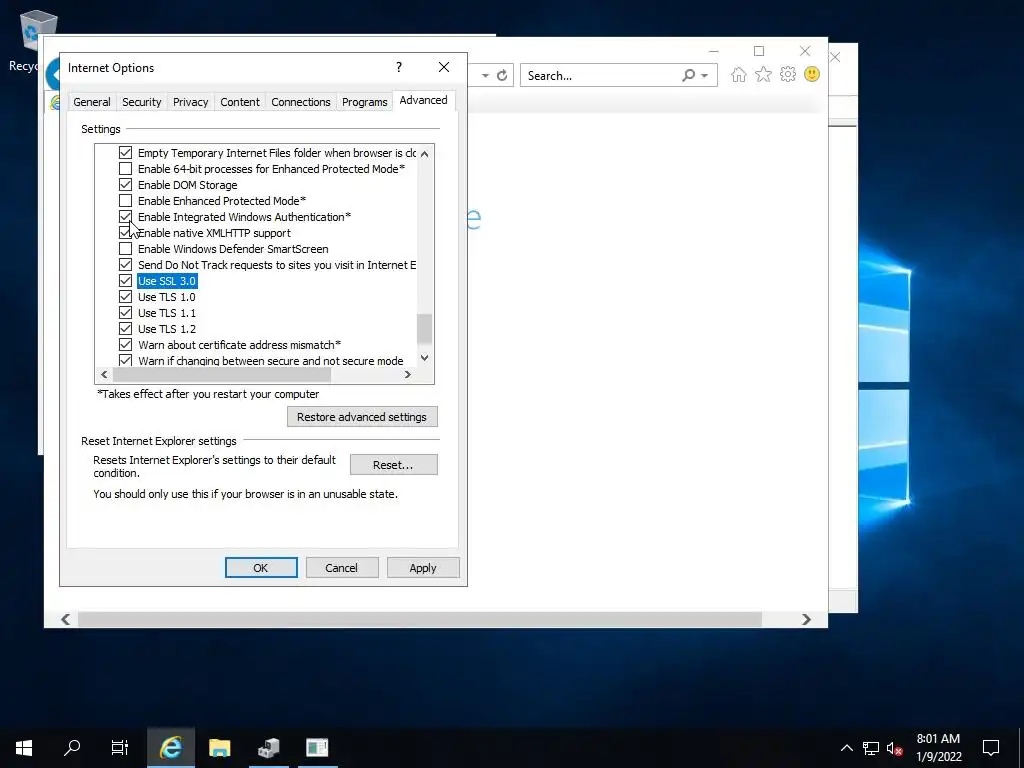1024x768 pixels.
Task: Toggle Send Do Not Track requests checkbox
Action: [x=125, y=264]
